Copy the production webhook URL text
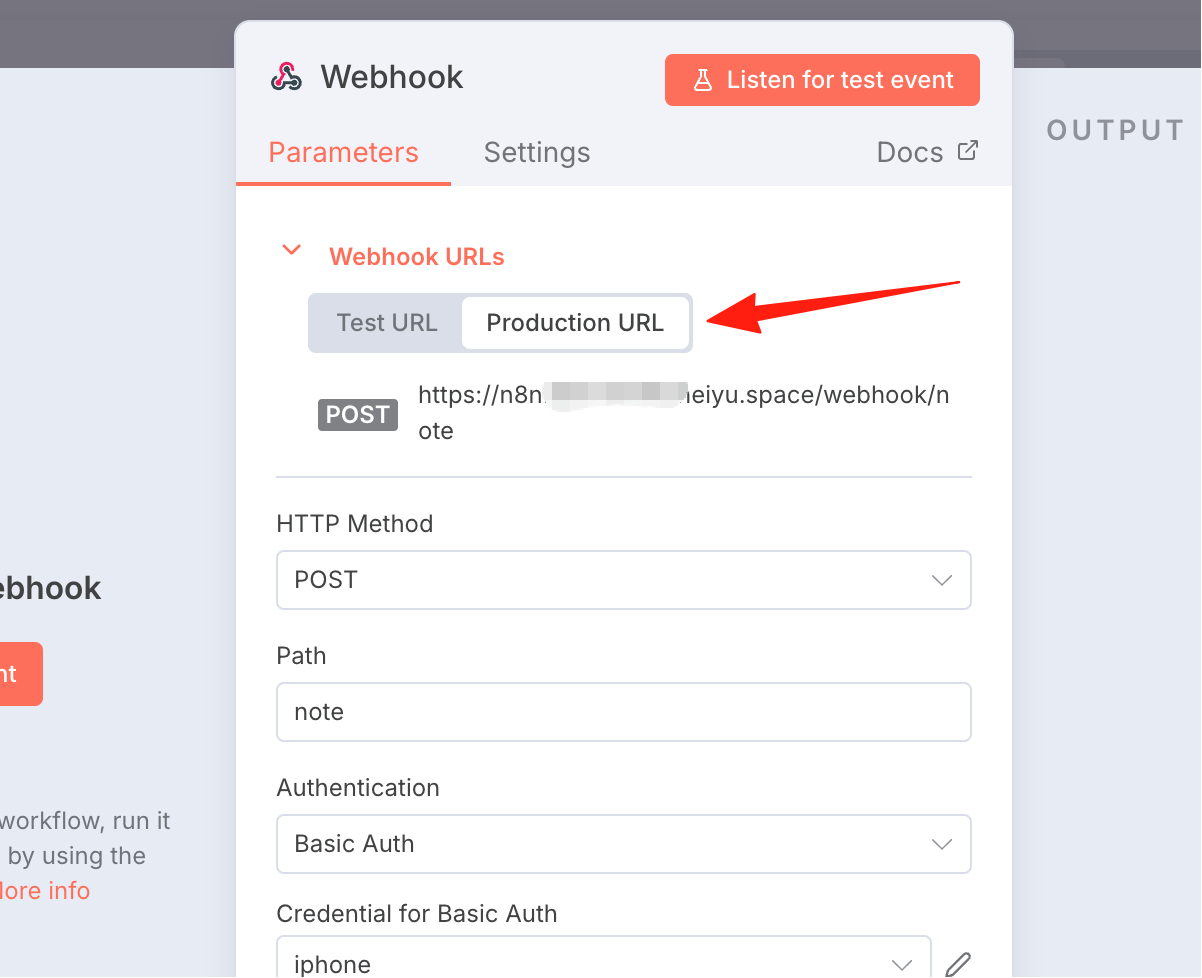The image size is (1202, 978). (x=684, y=413)
